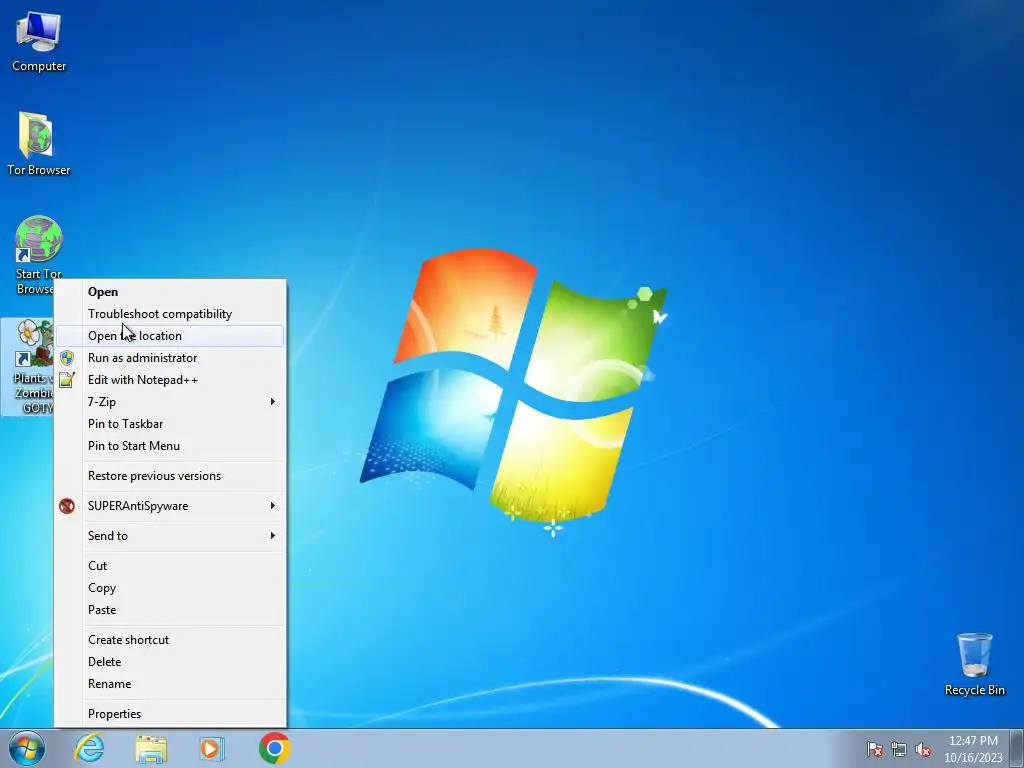The image size is (1024, 768).
Task: Open the Recycle Bin
Action: pyautogui.click(x=974, y=664)
